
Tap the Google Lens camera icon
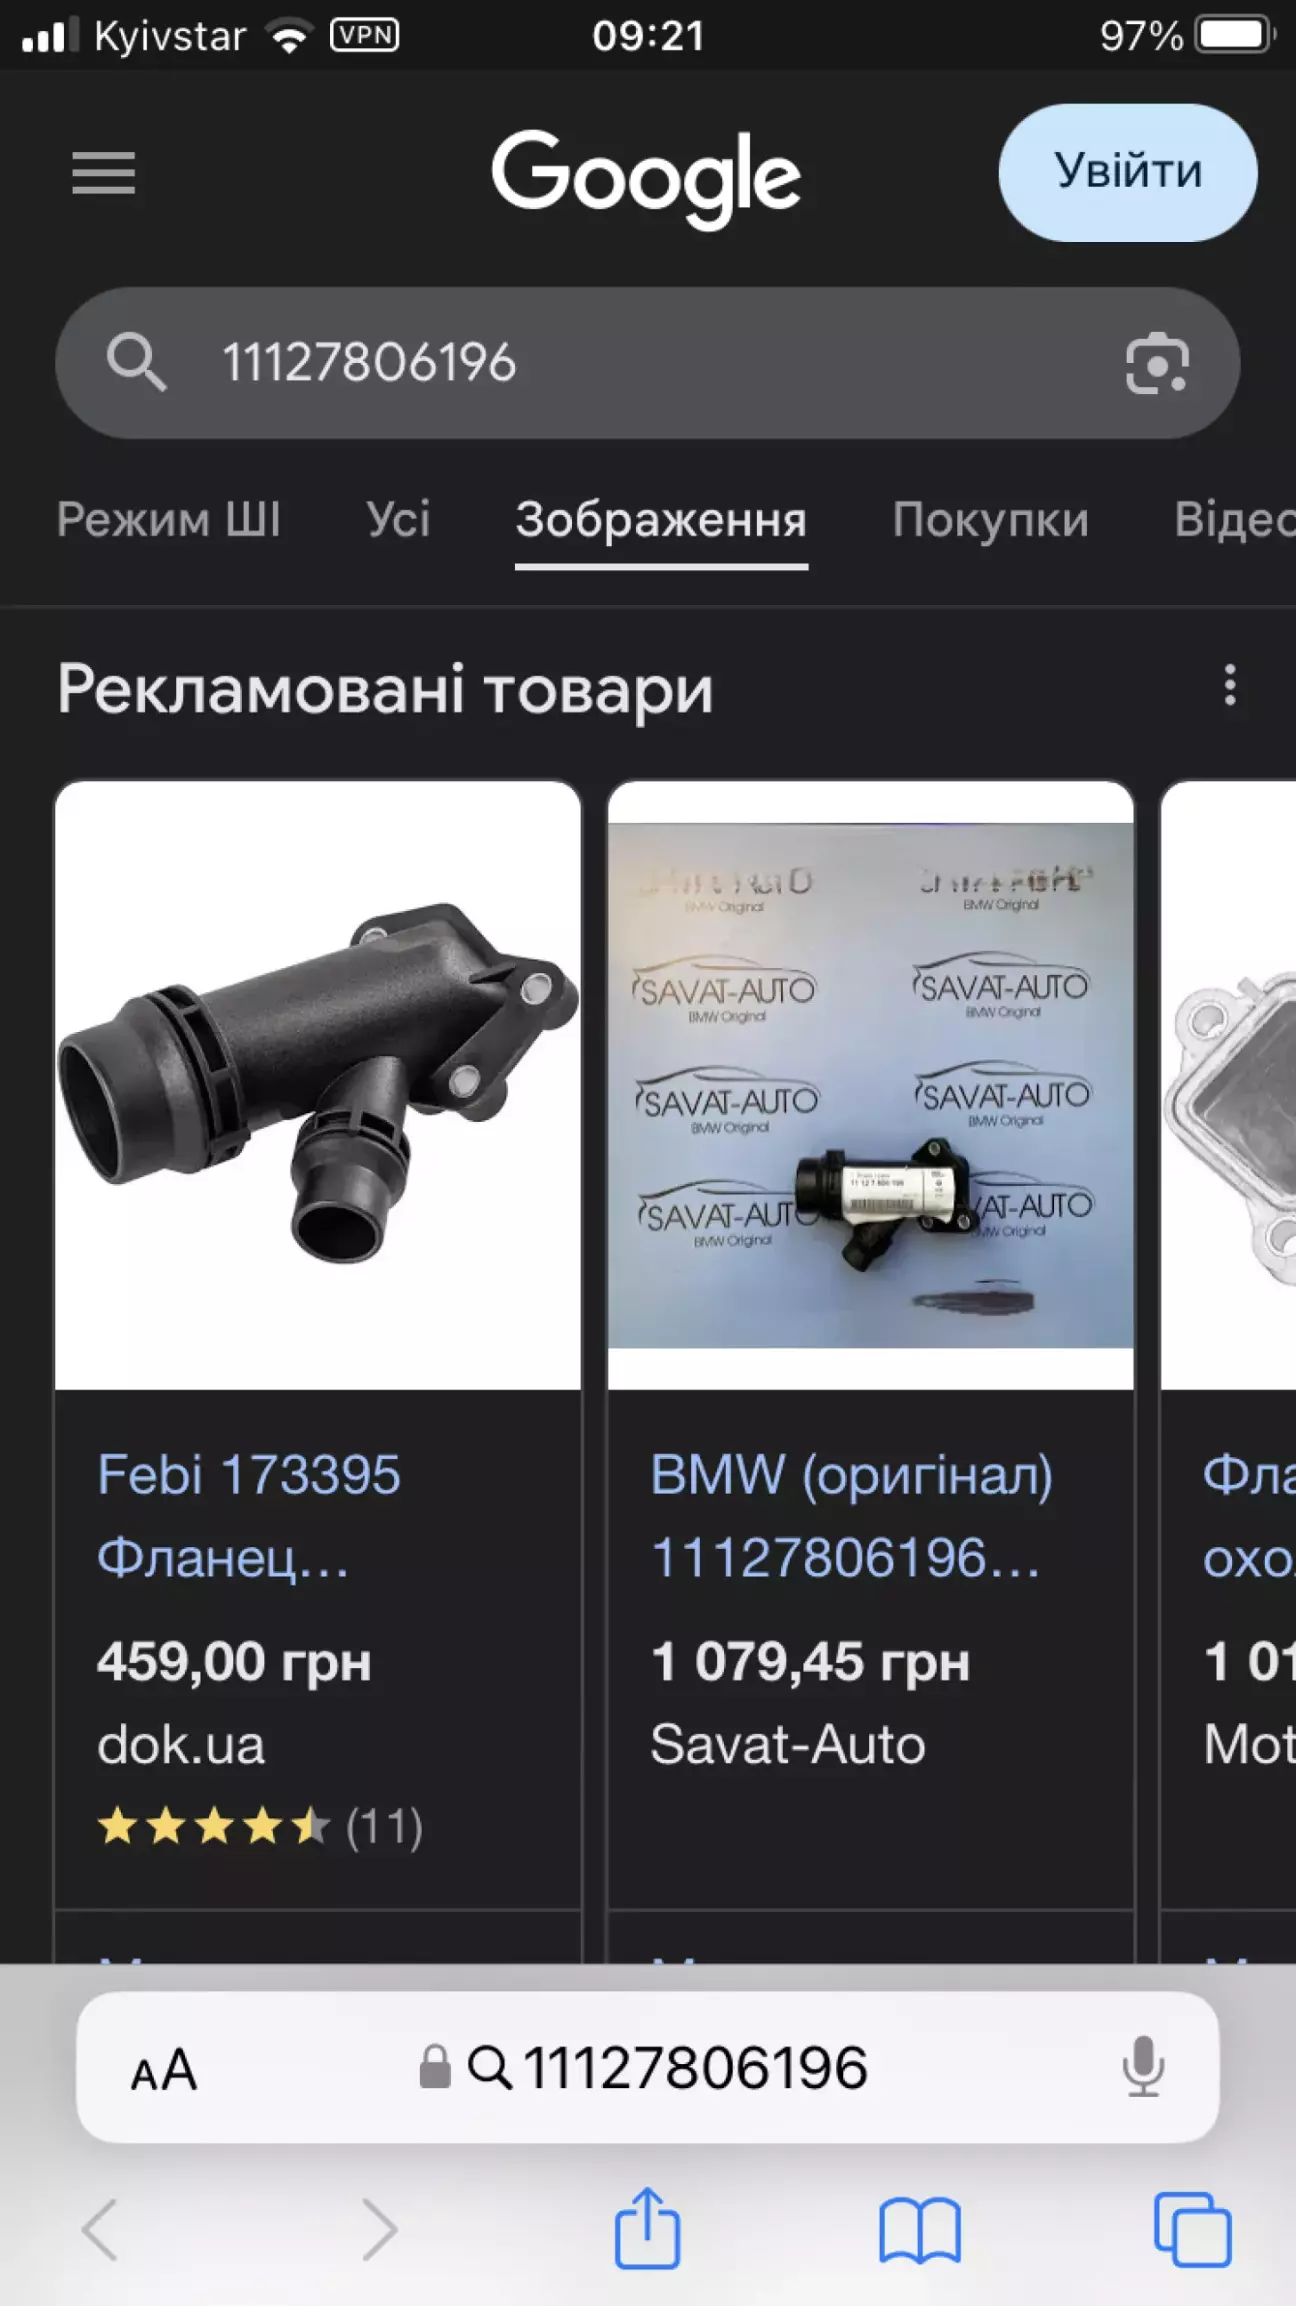pos(1157,363)
